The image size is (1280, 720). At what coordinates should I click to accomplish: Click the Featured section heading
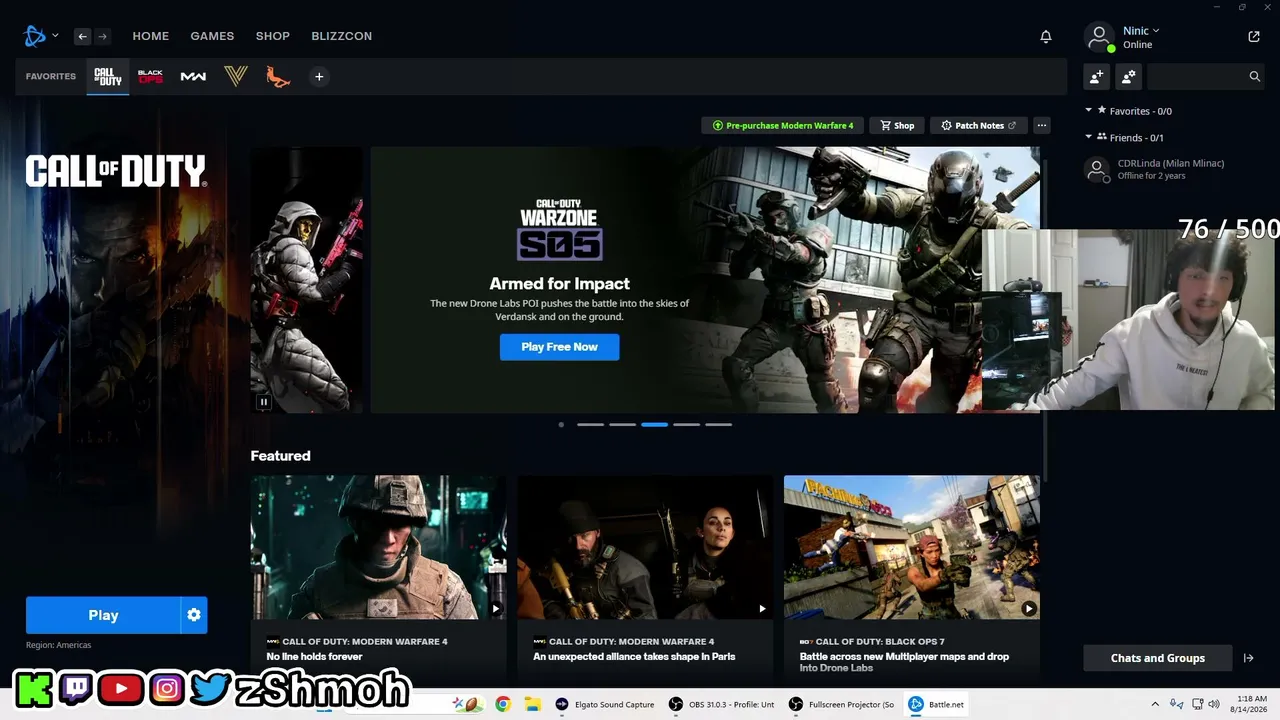pyautogui.click(x=281, y=456)
